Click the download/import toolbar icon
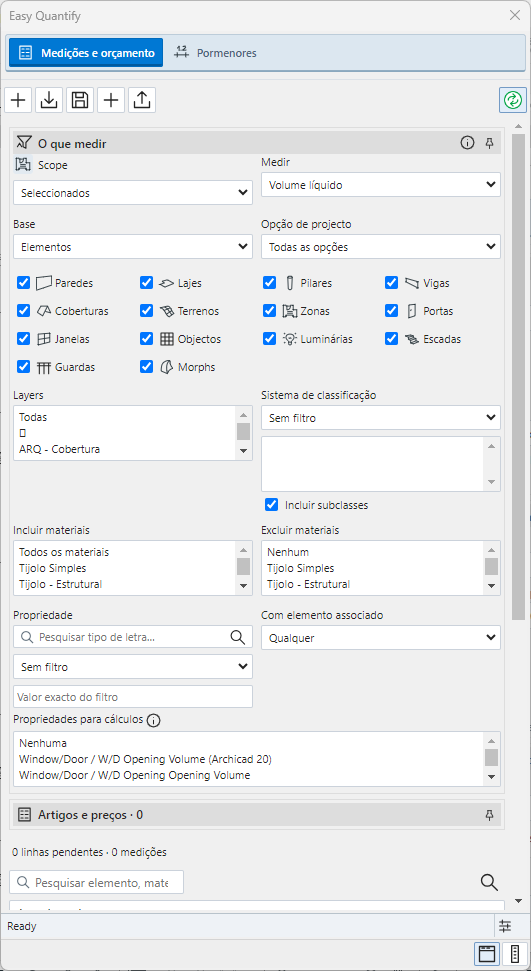This screenshot has height=971, width=531. pyautogui.click(x=49, y=100)
